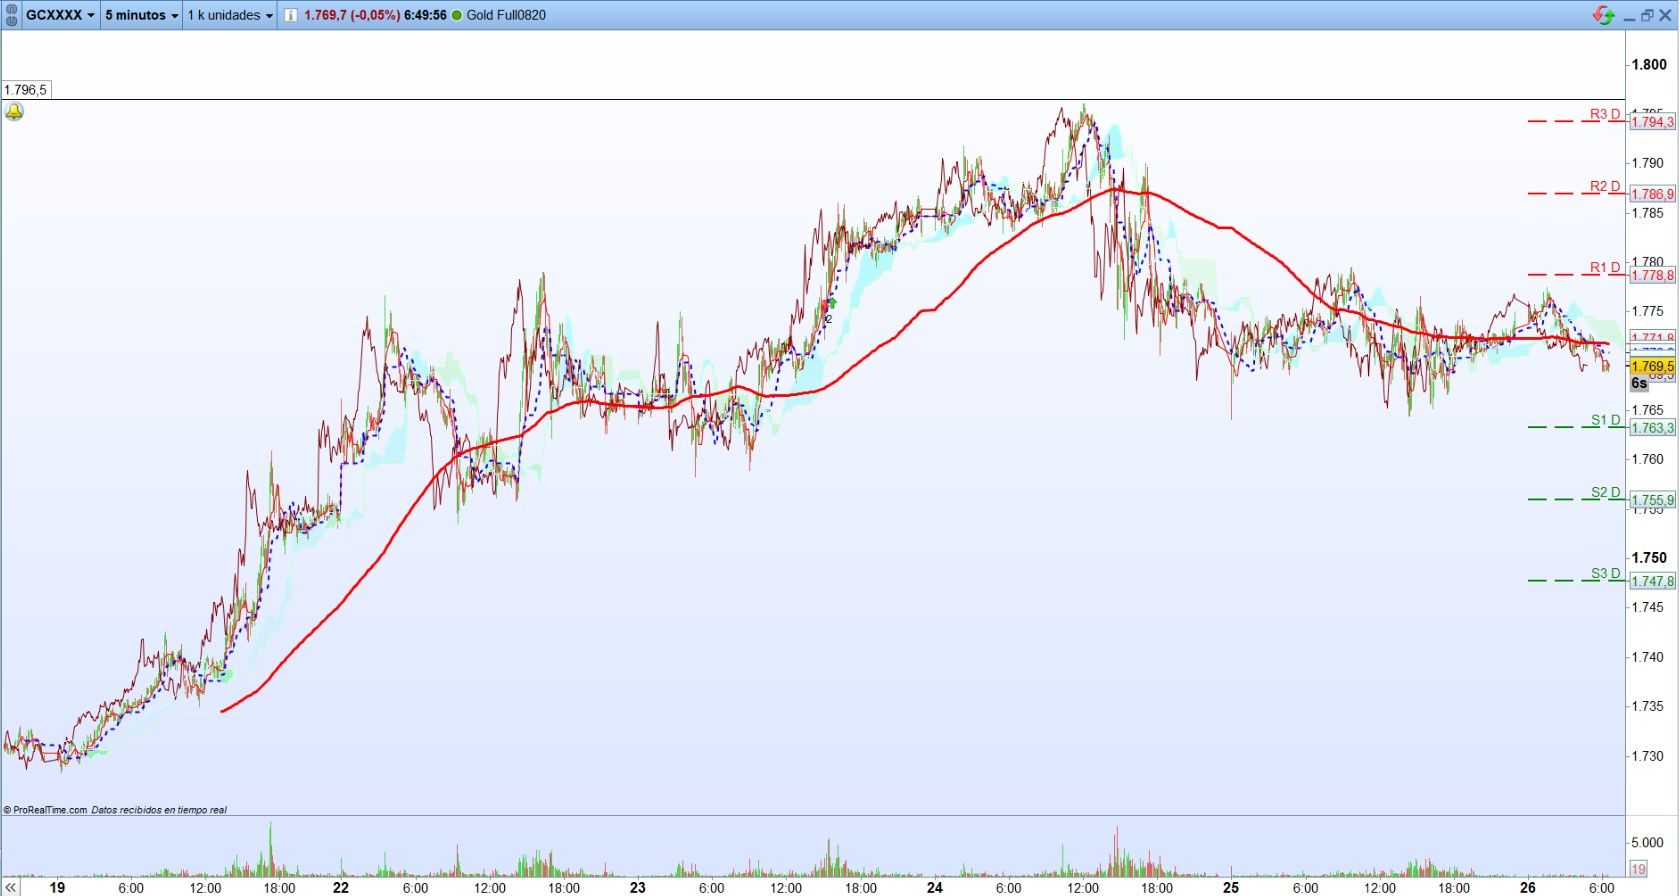Select the R3 D pivot level label
The width and height of the screenshot is (1680, 896).
click(1605, 114)
